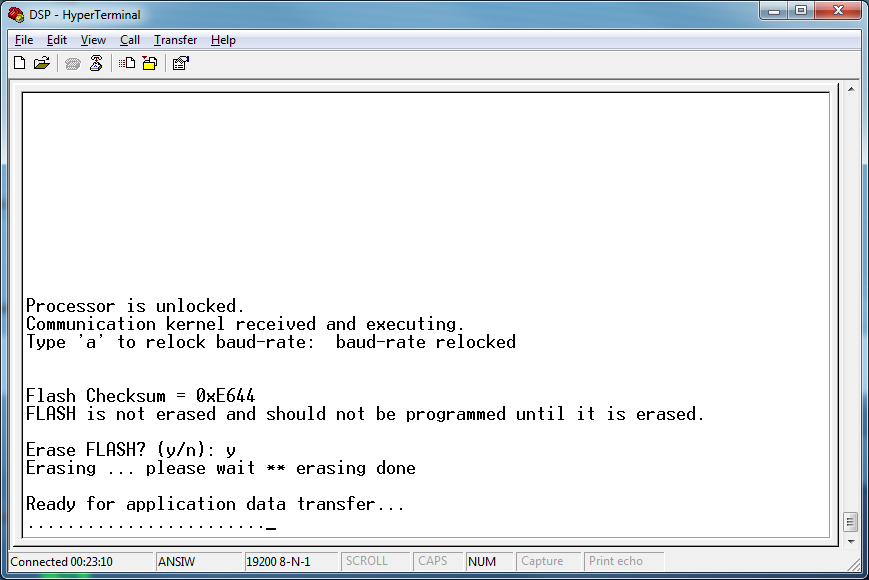Viewport: 869px width, 580px height.
Task: Toggle Capture in the status bar
Action: 541,561
